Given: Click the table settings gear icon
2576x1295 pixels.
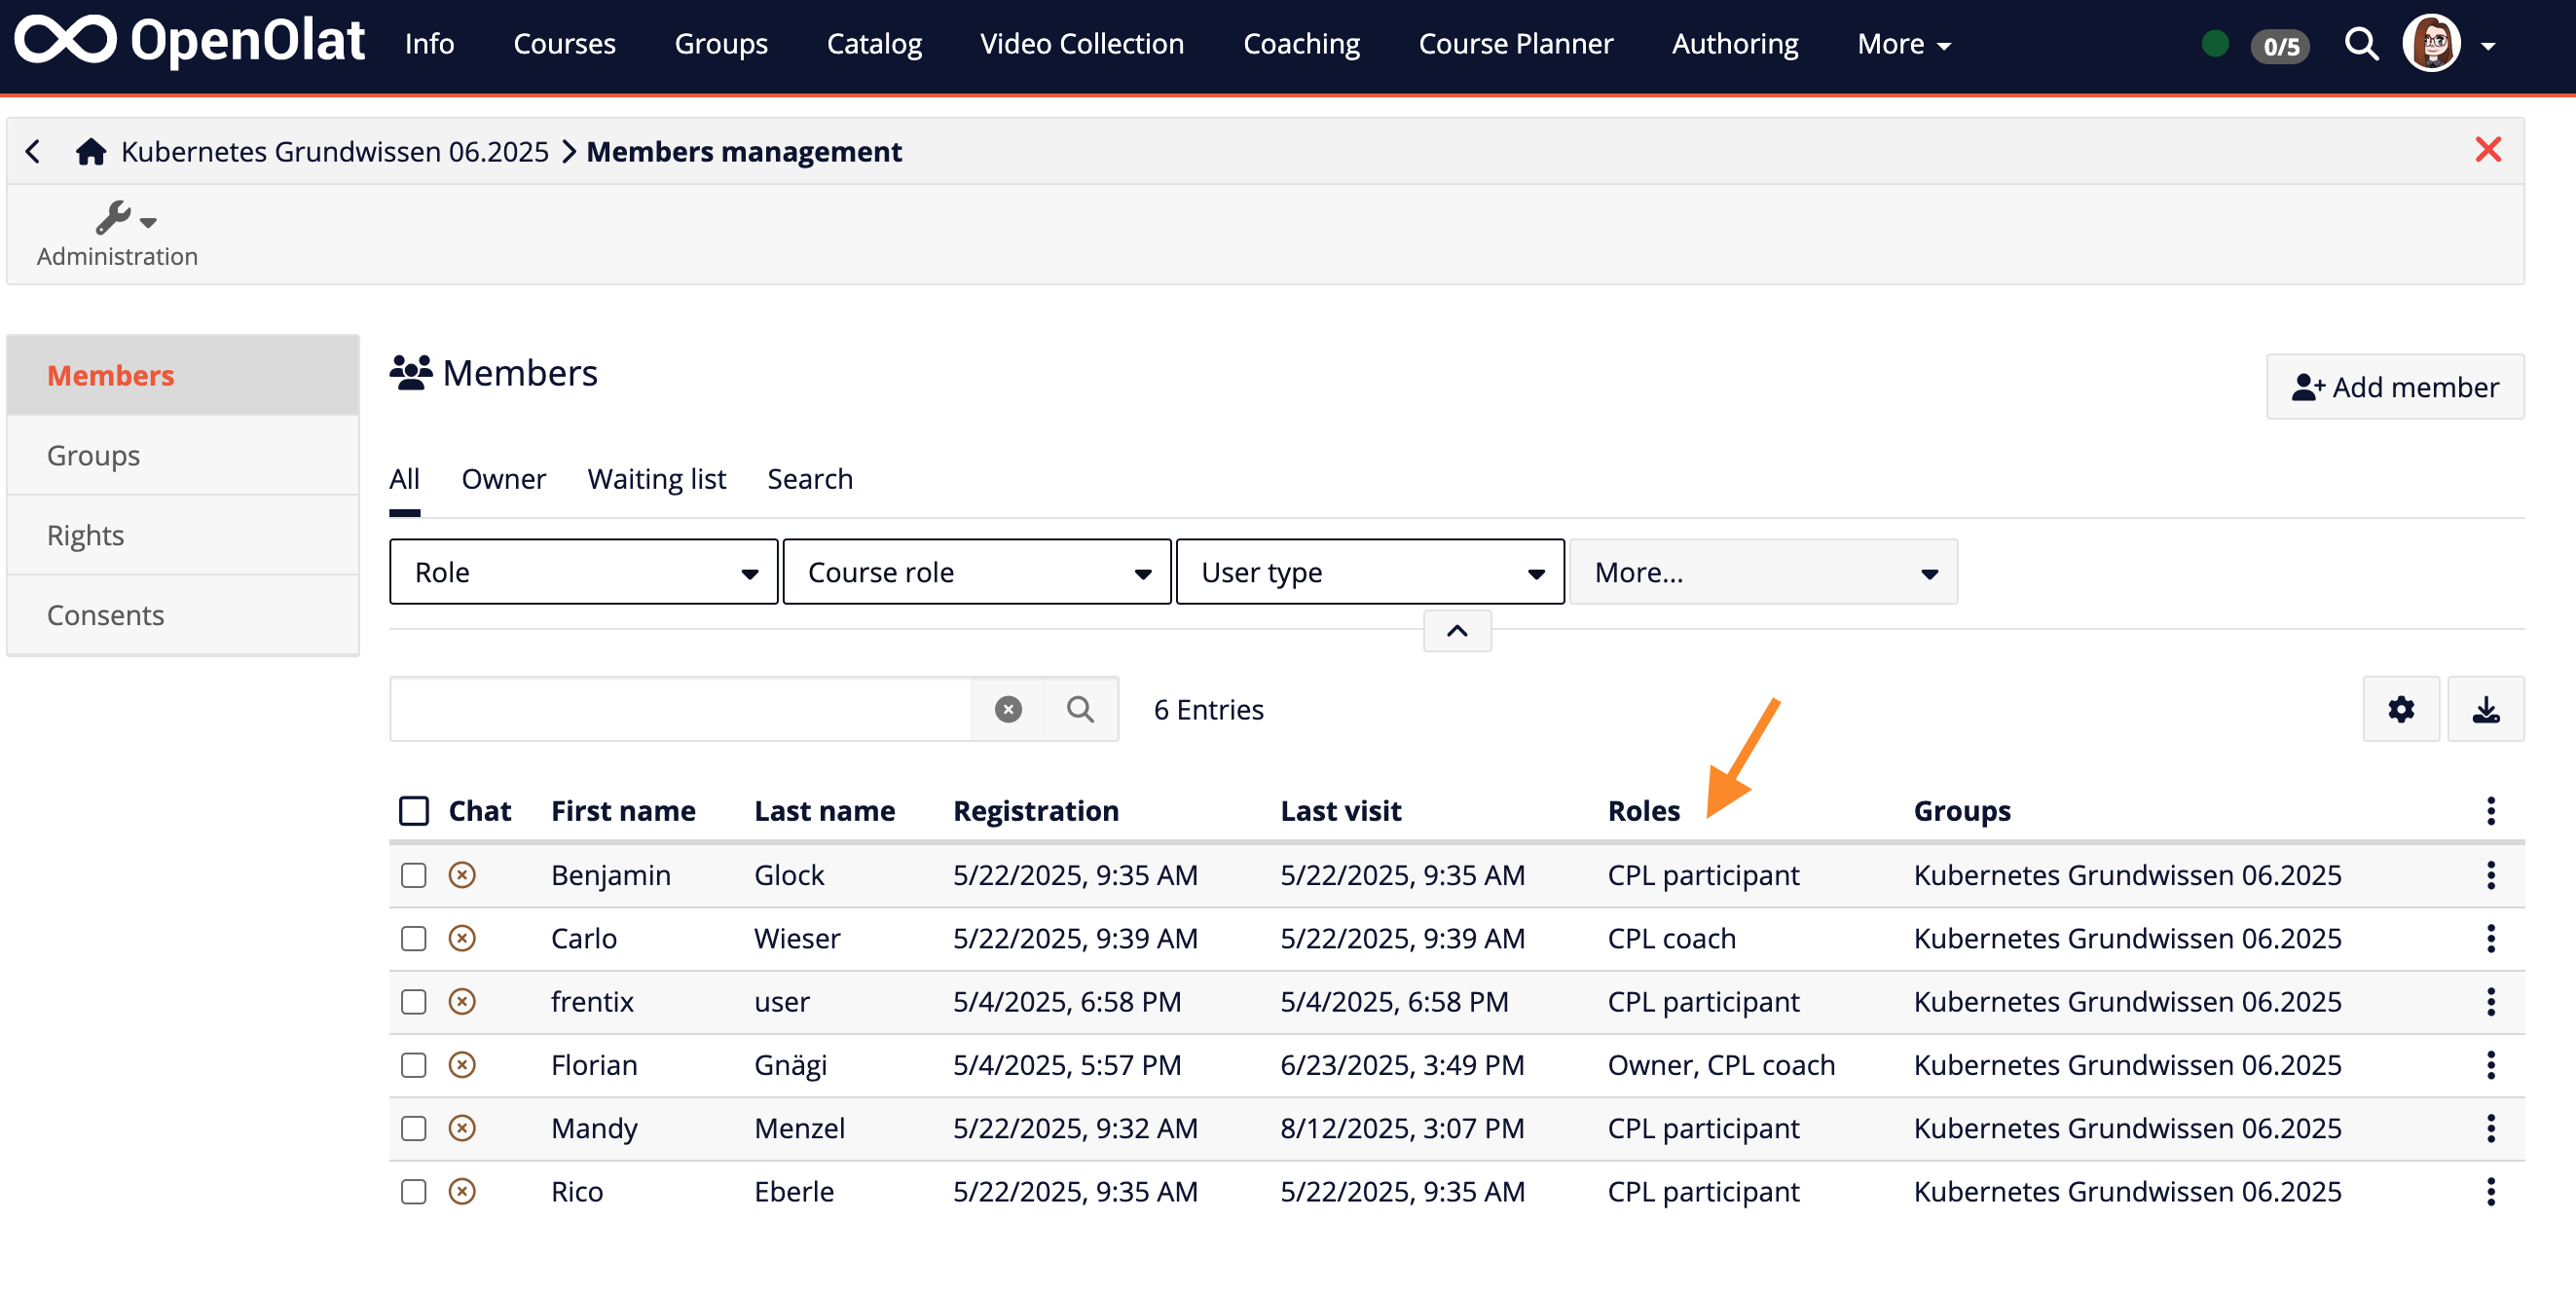Looking at the screenshot, I should 2400,709.
